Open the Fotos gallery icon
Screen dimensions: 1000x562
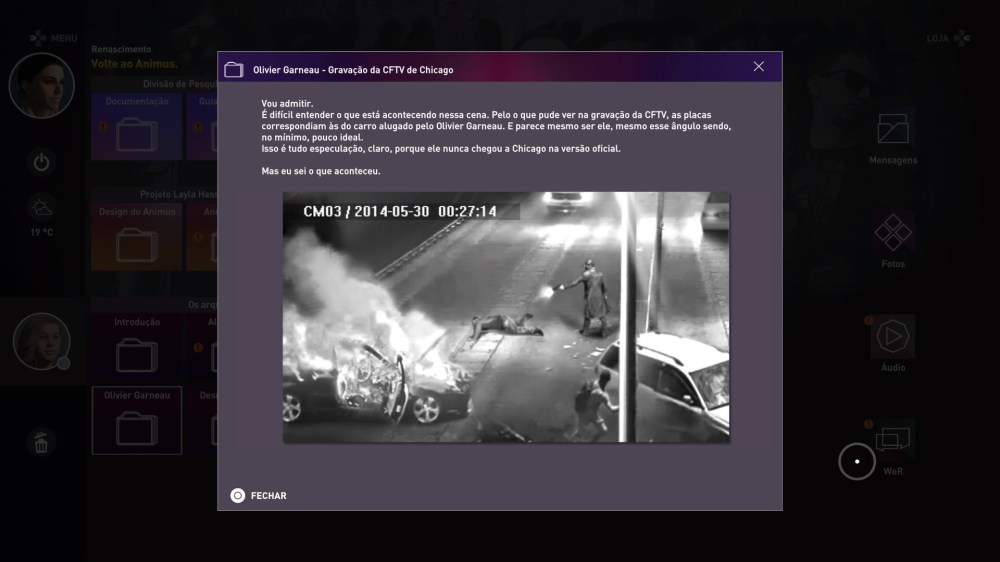coord(892,234)
